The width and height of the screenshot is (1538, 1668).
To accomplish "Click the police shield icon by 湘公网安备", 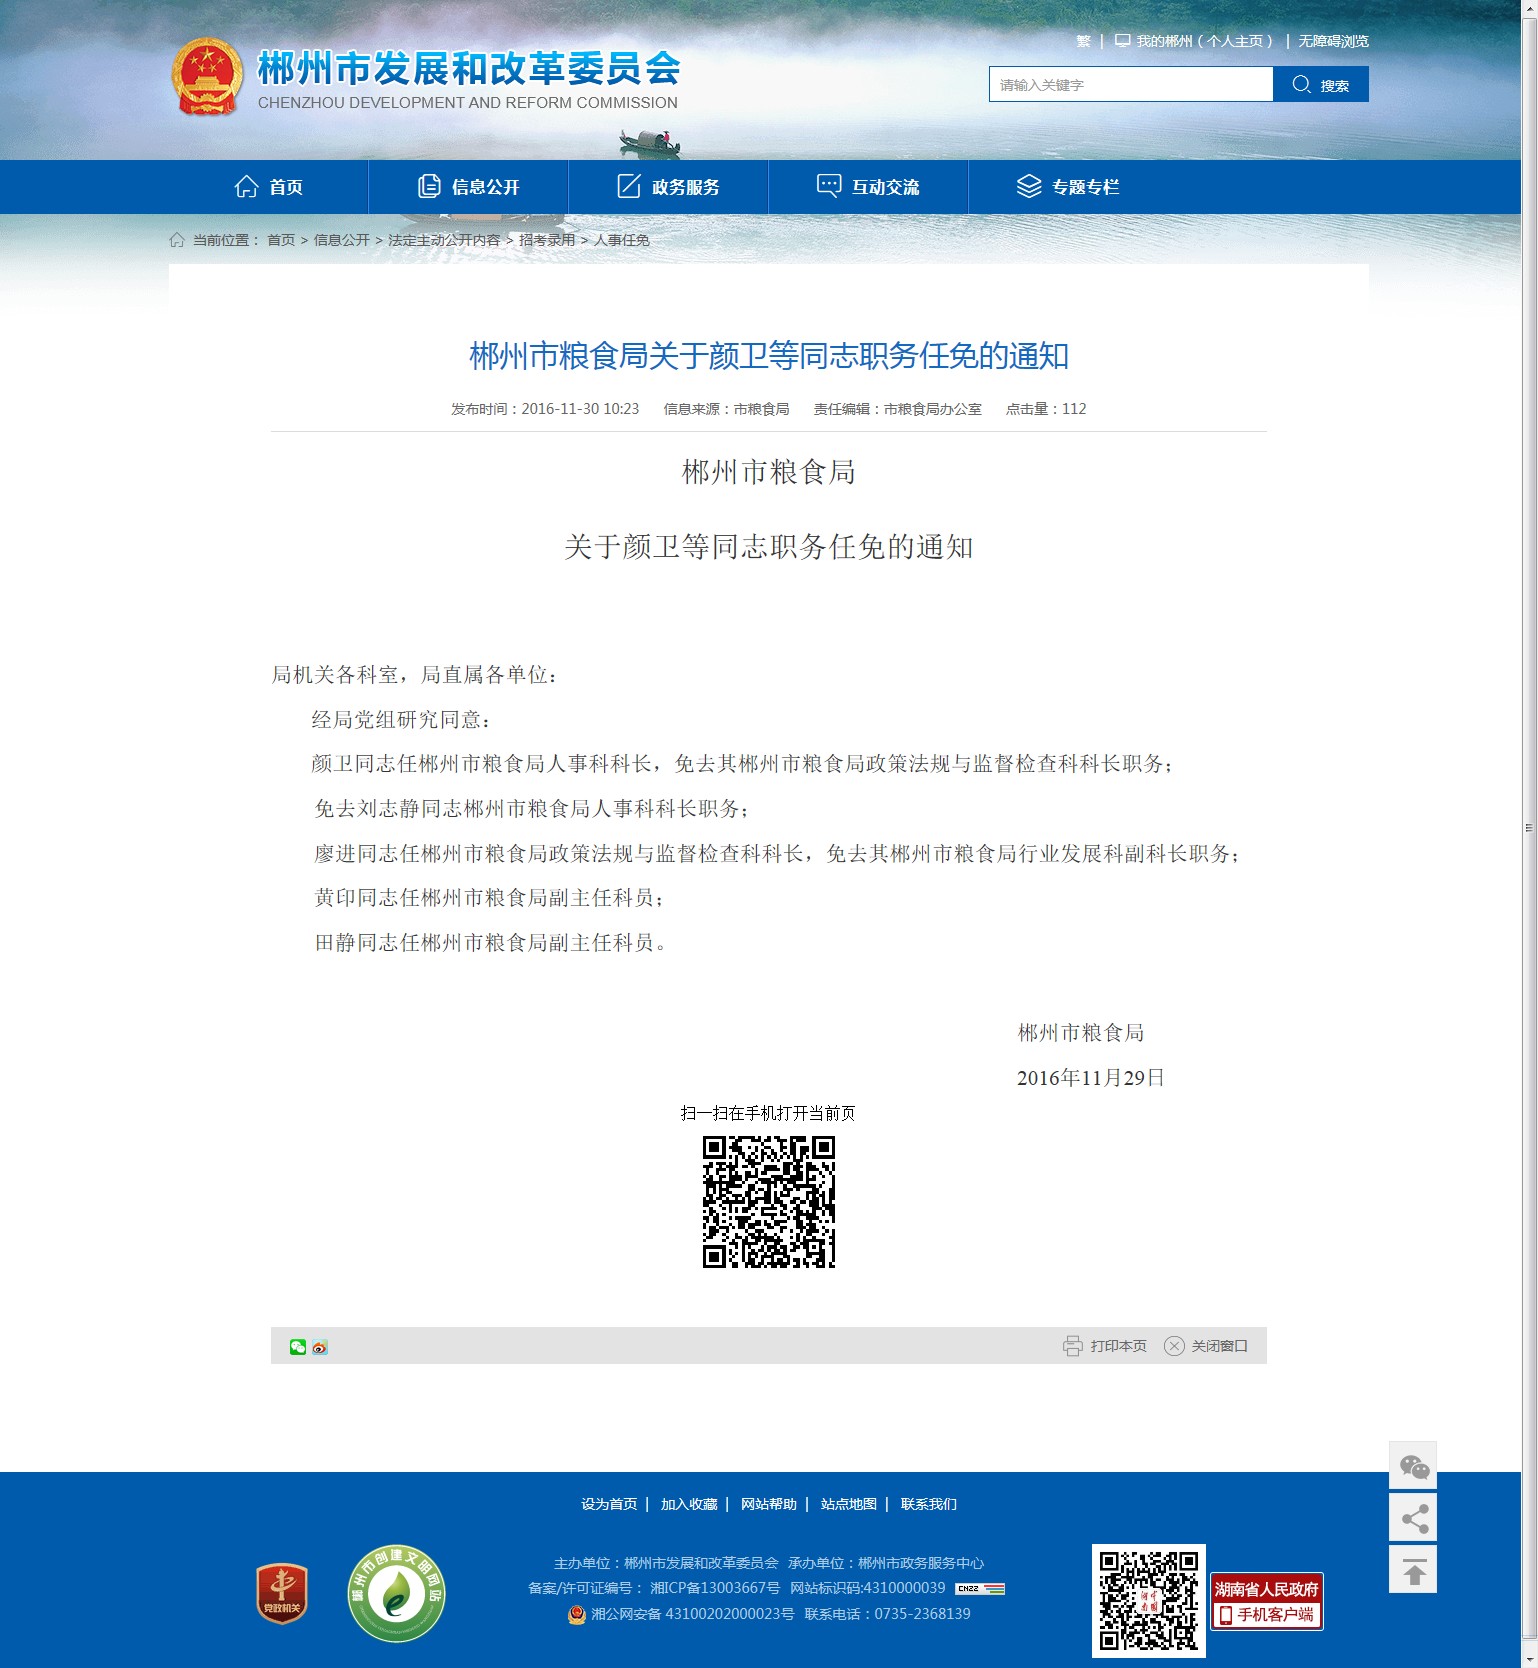I will point(577,1614).
